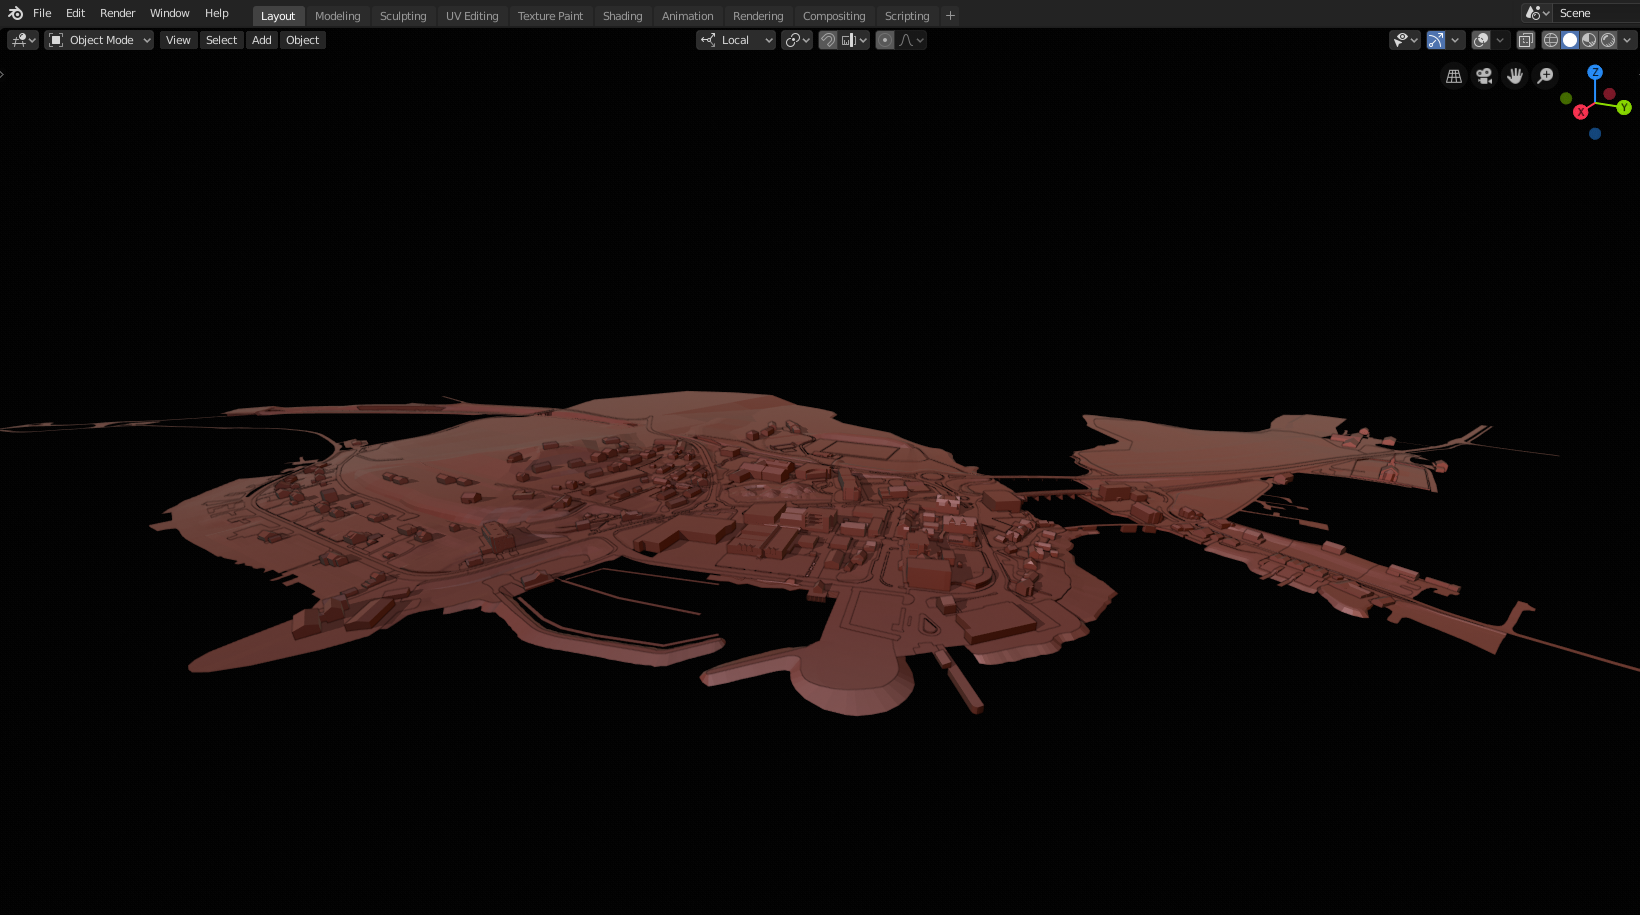Switch to material preview shading

(x=1589, y=40)
